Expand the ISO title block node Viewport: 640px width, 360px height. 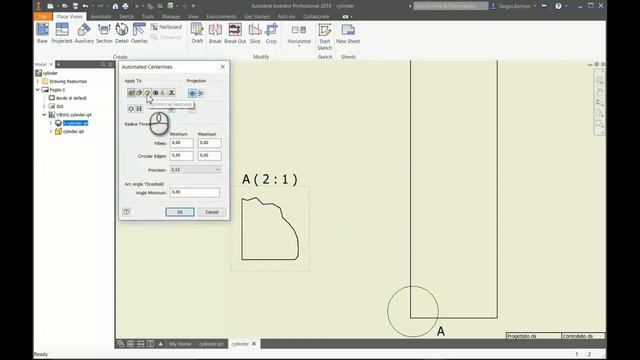coord(44,106)
